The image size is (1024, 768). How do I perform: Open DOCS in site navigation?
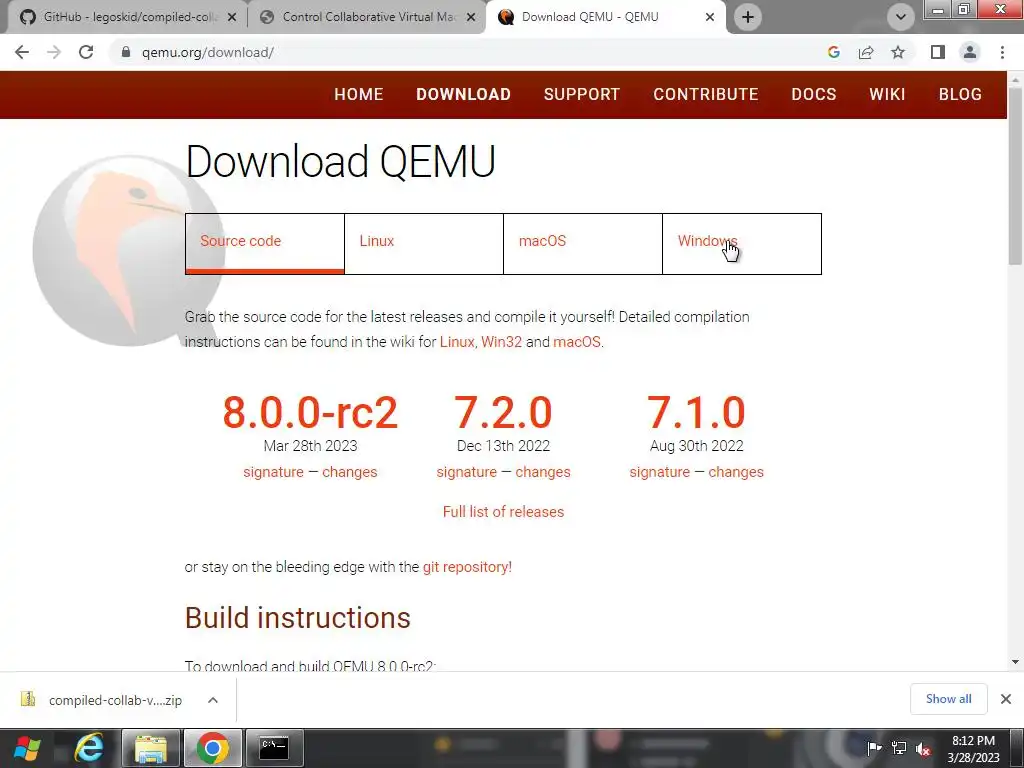[814, 94]
